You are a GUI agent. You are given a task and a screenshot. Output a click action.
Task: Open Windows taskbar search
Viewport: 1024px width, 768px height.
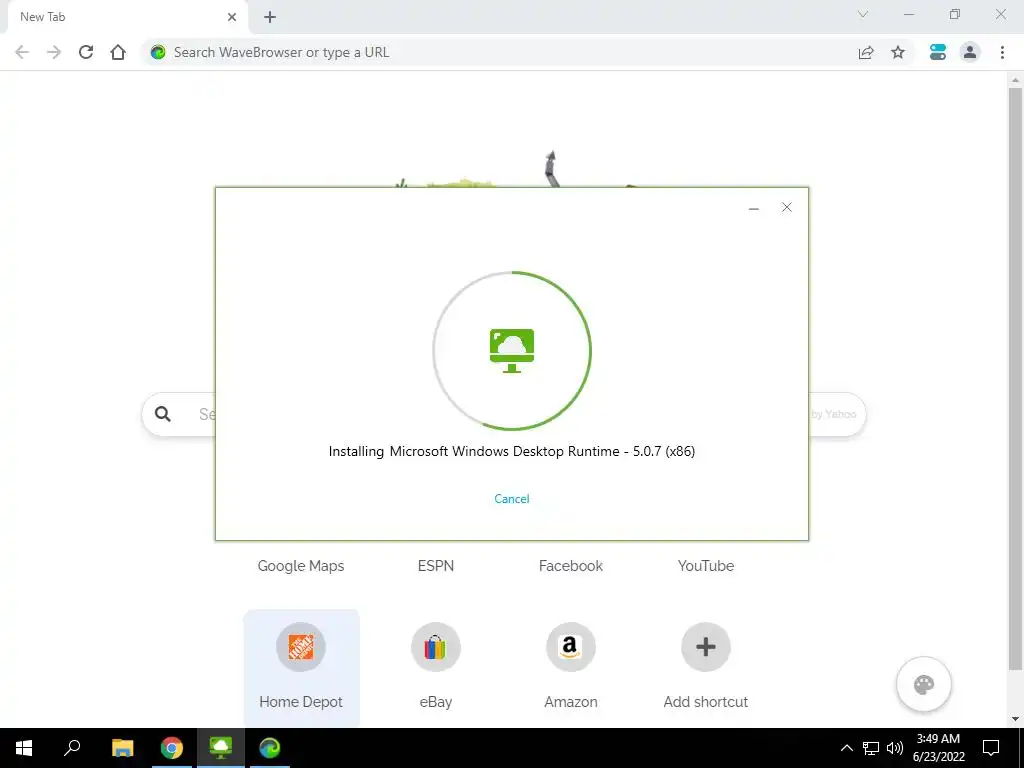pos(72,748)
